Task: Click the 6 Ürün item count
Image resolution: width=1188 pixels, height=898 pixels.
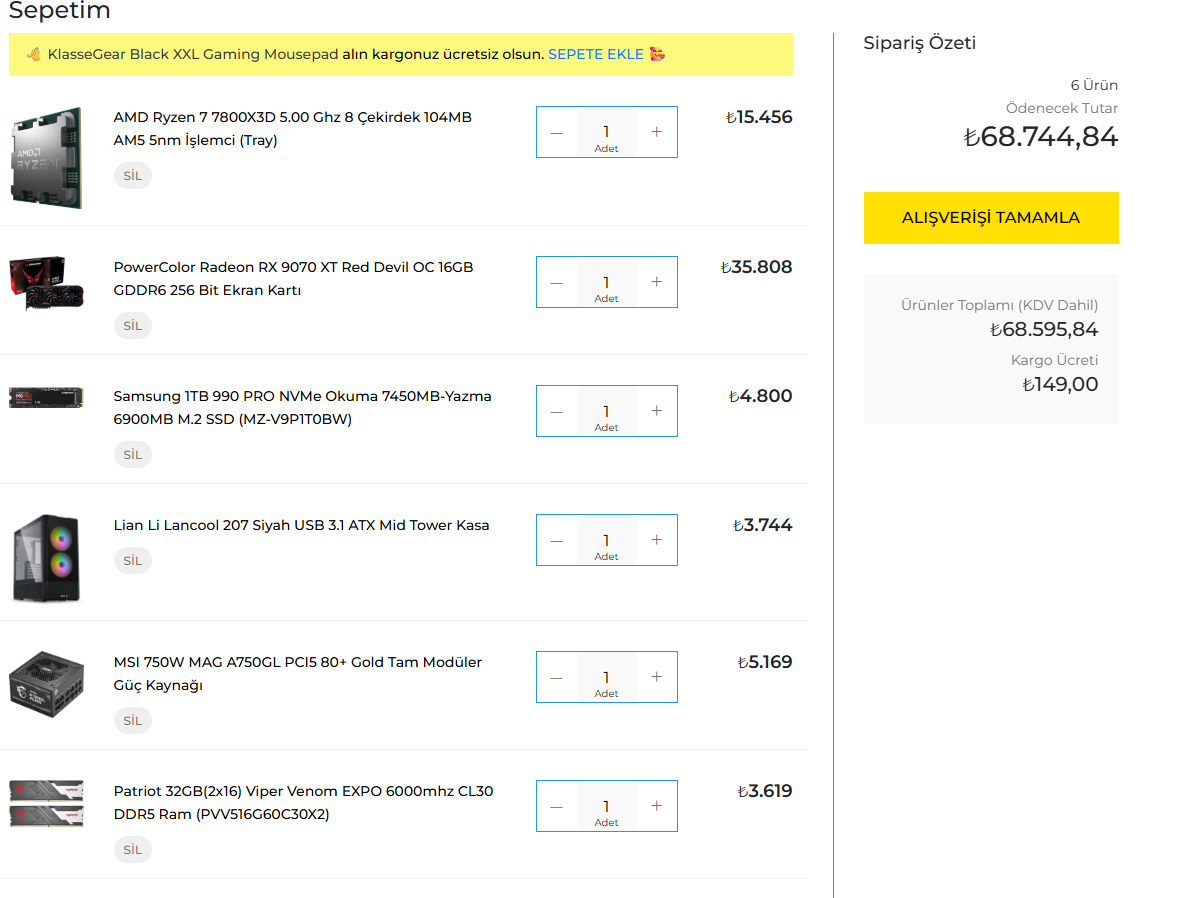Action: [1094, 85]
